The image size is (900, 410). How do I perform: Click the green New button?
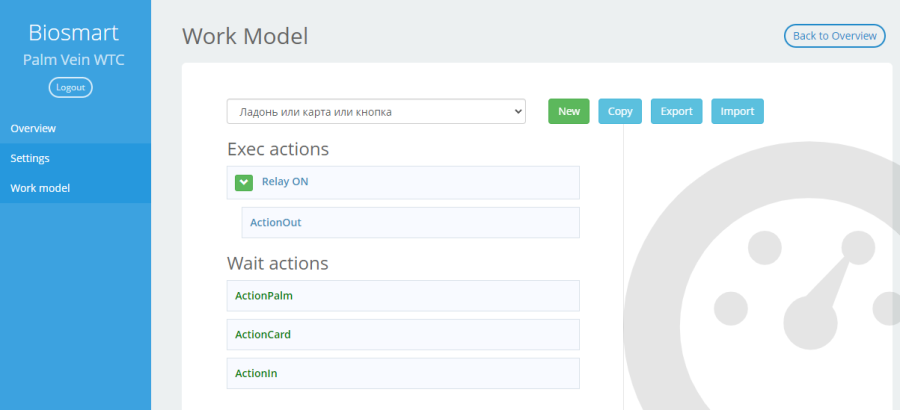pos(569,111)
